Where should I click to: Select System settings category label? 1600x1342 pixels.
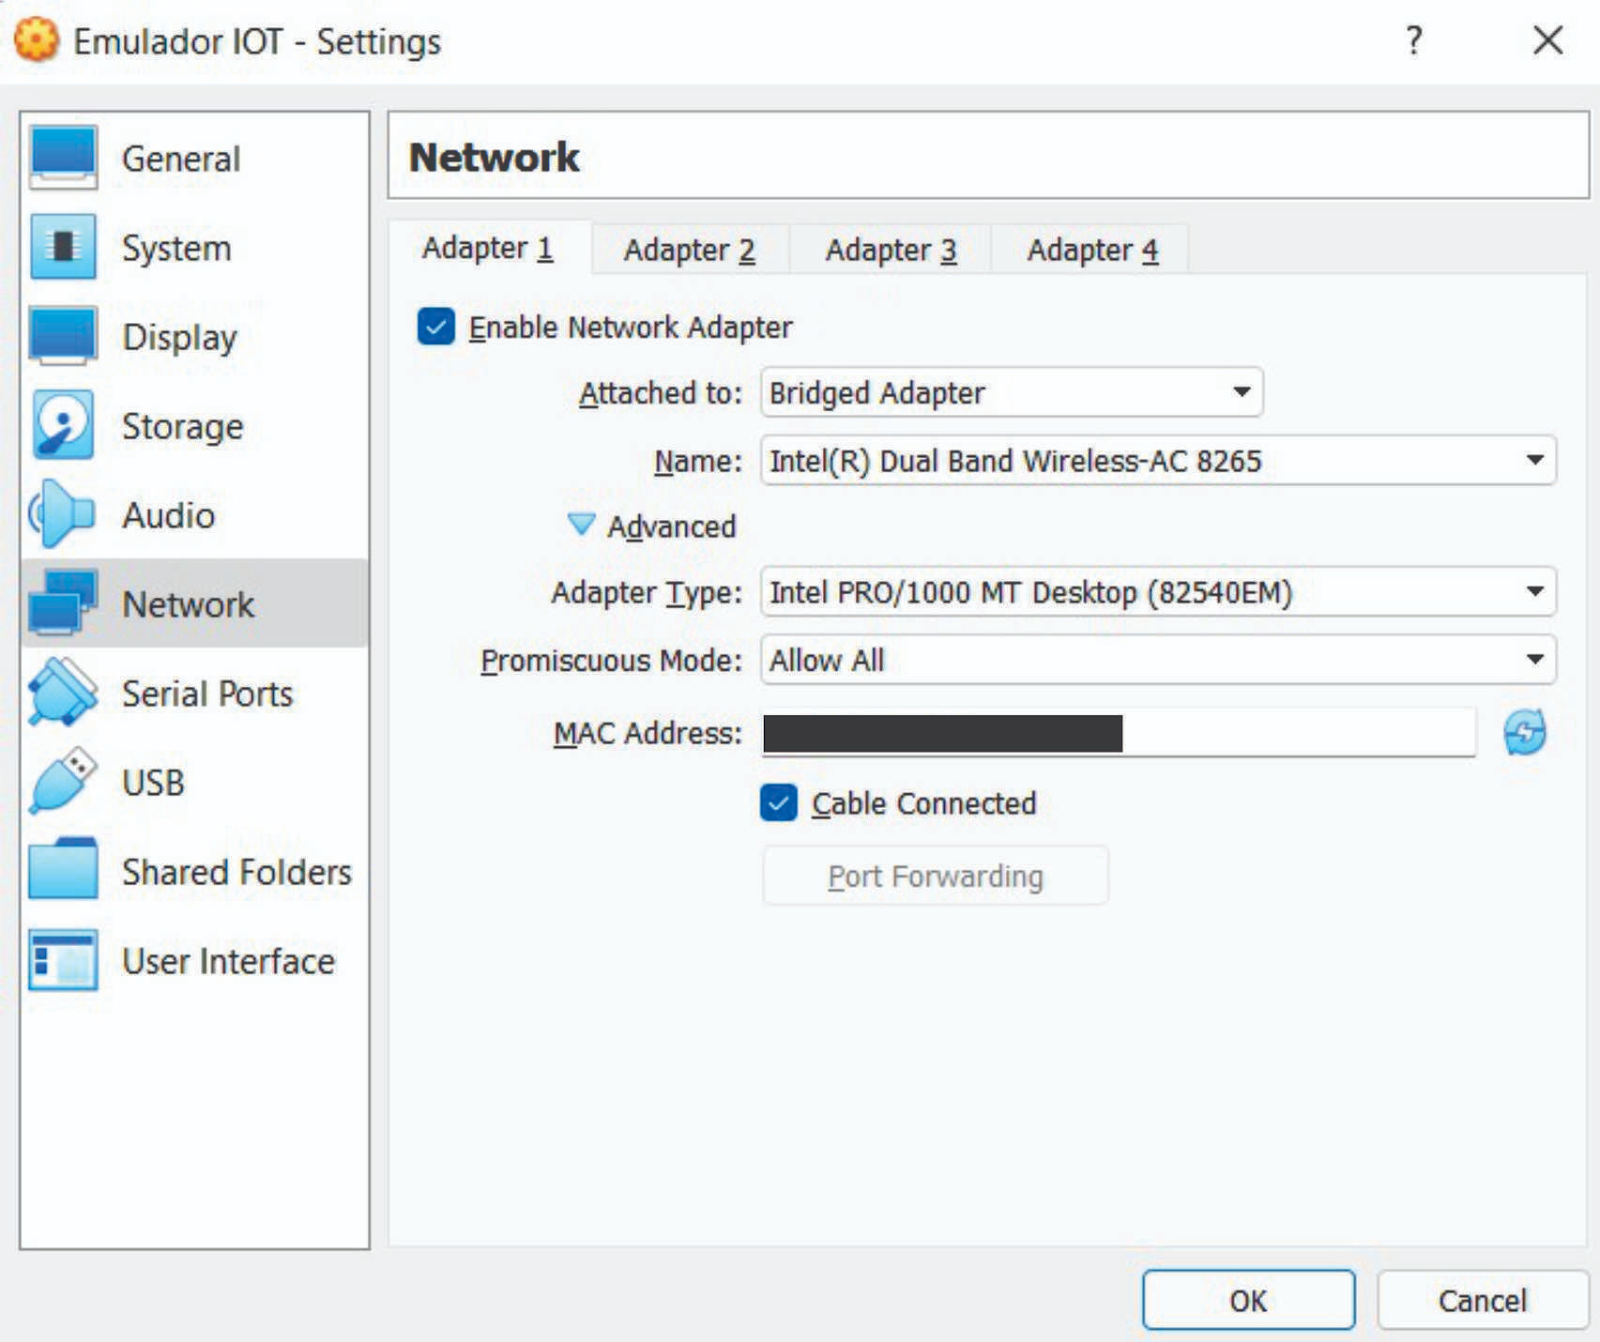[176, 248]
